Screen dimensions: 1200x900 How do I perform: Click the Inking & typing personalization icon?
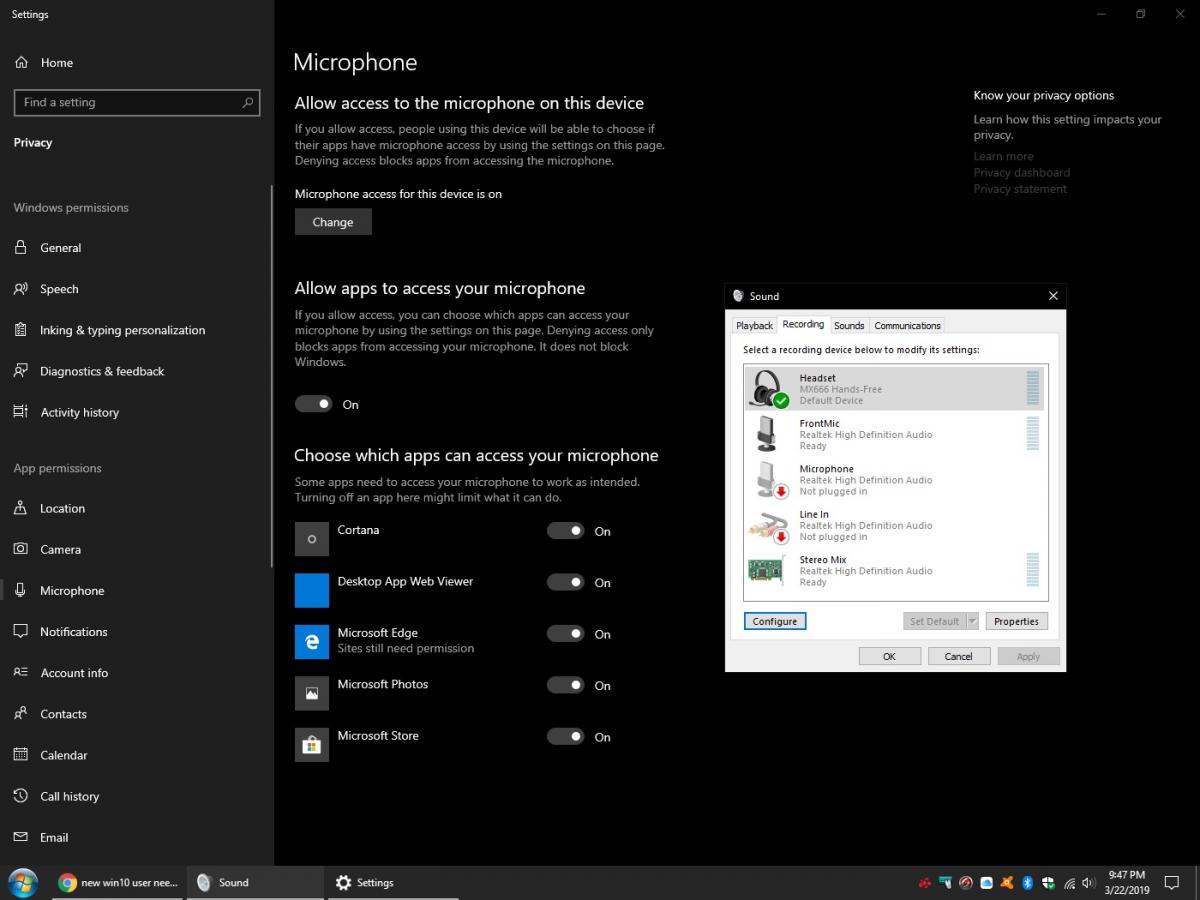pos(21,330)
